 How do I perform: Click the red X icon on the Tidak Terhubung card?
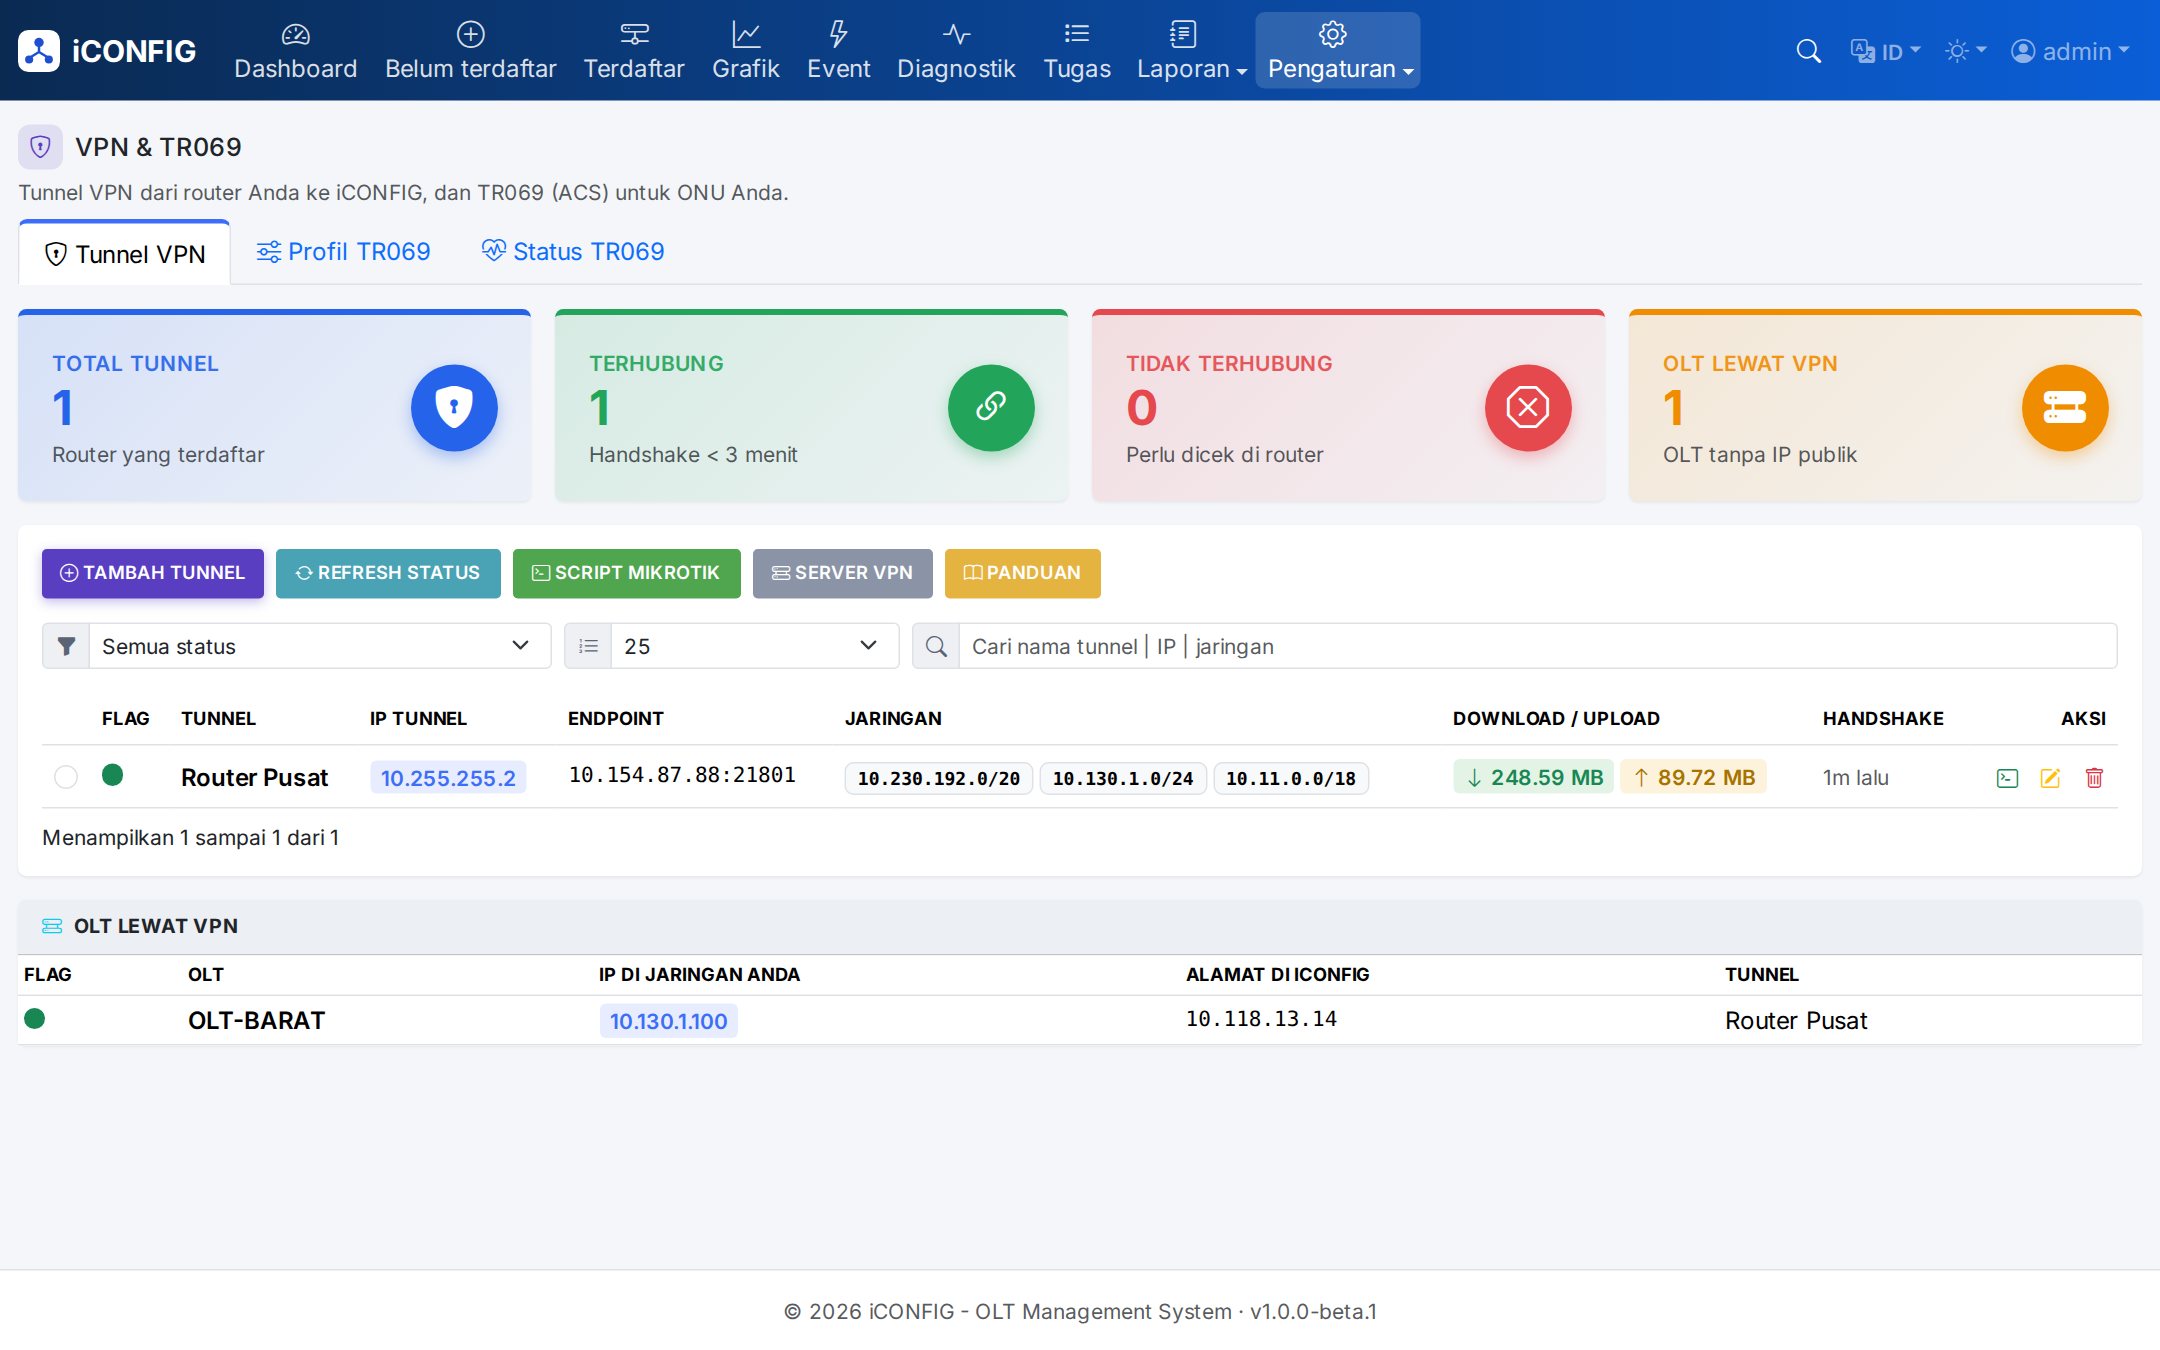tap(1528, 407)
